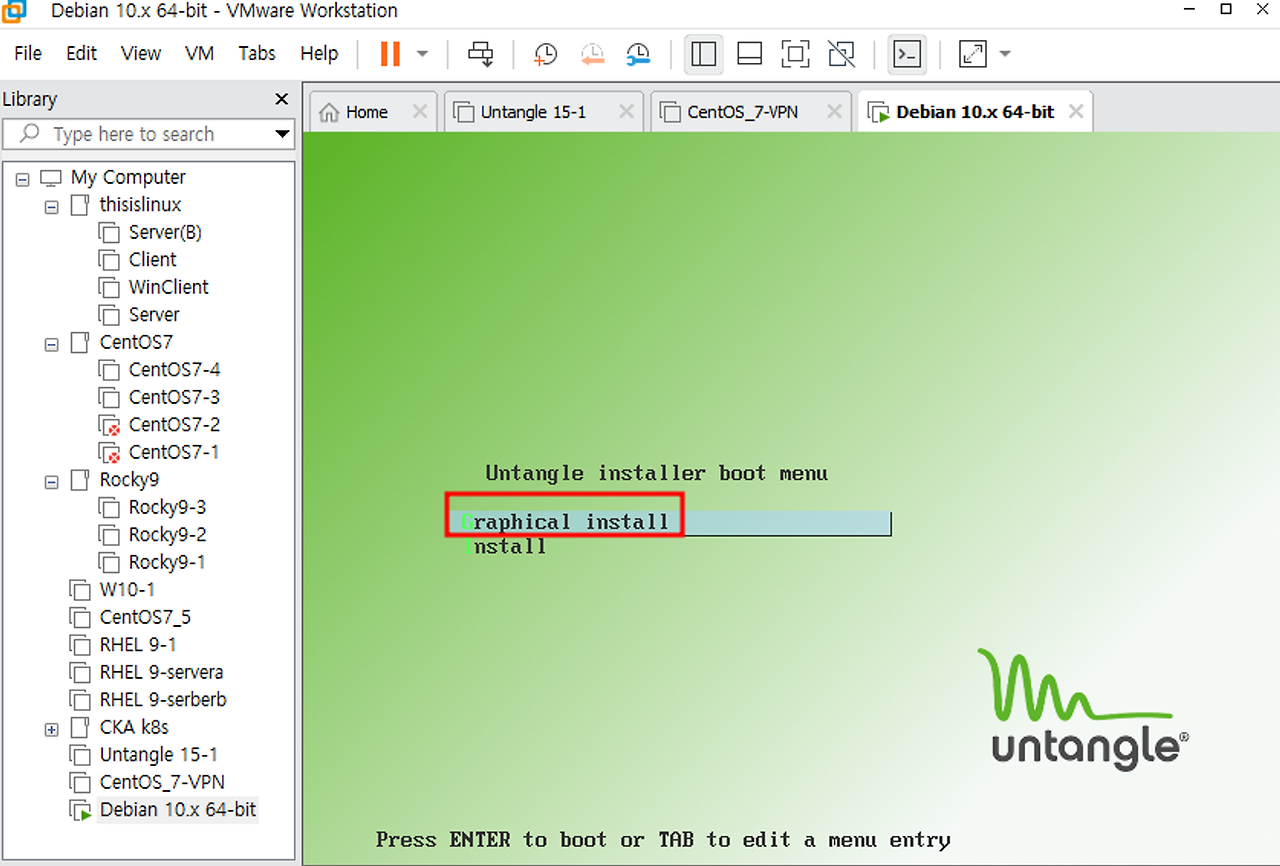1280x866 pixels.
Task: Select CentOS7-3 in the library
Action: (174, 397)
